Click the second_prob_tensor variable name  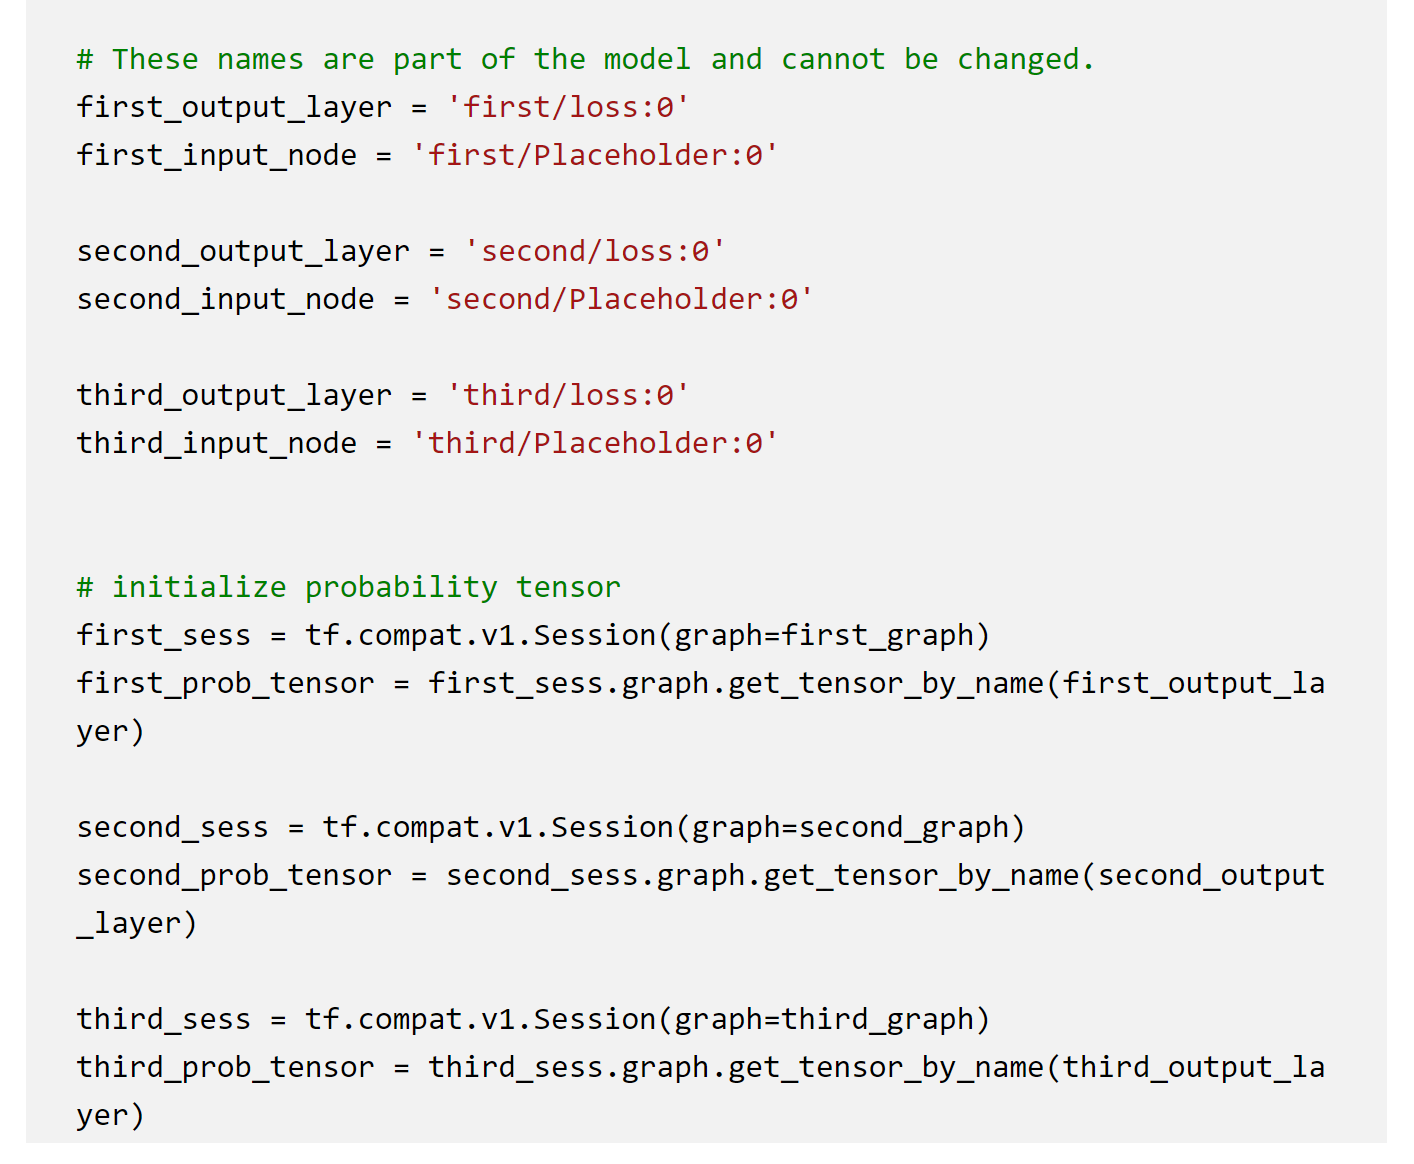coord(235,875)
